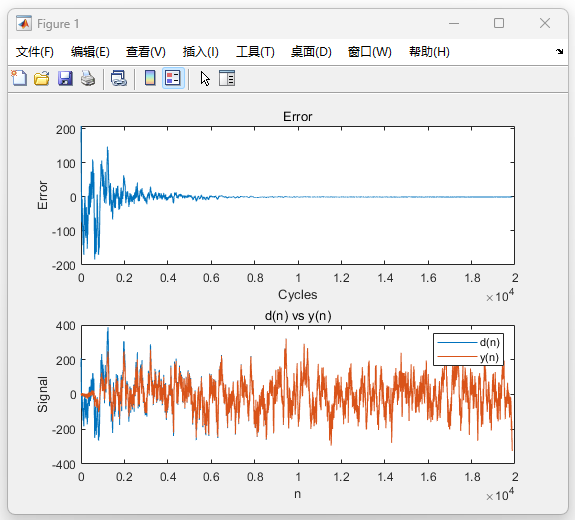This screenshot has height=520, width=575.
Task: Insert a colorbar from the toolbar
Action: pos(150,78)
